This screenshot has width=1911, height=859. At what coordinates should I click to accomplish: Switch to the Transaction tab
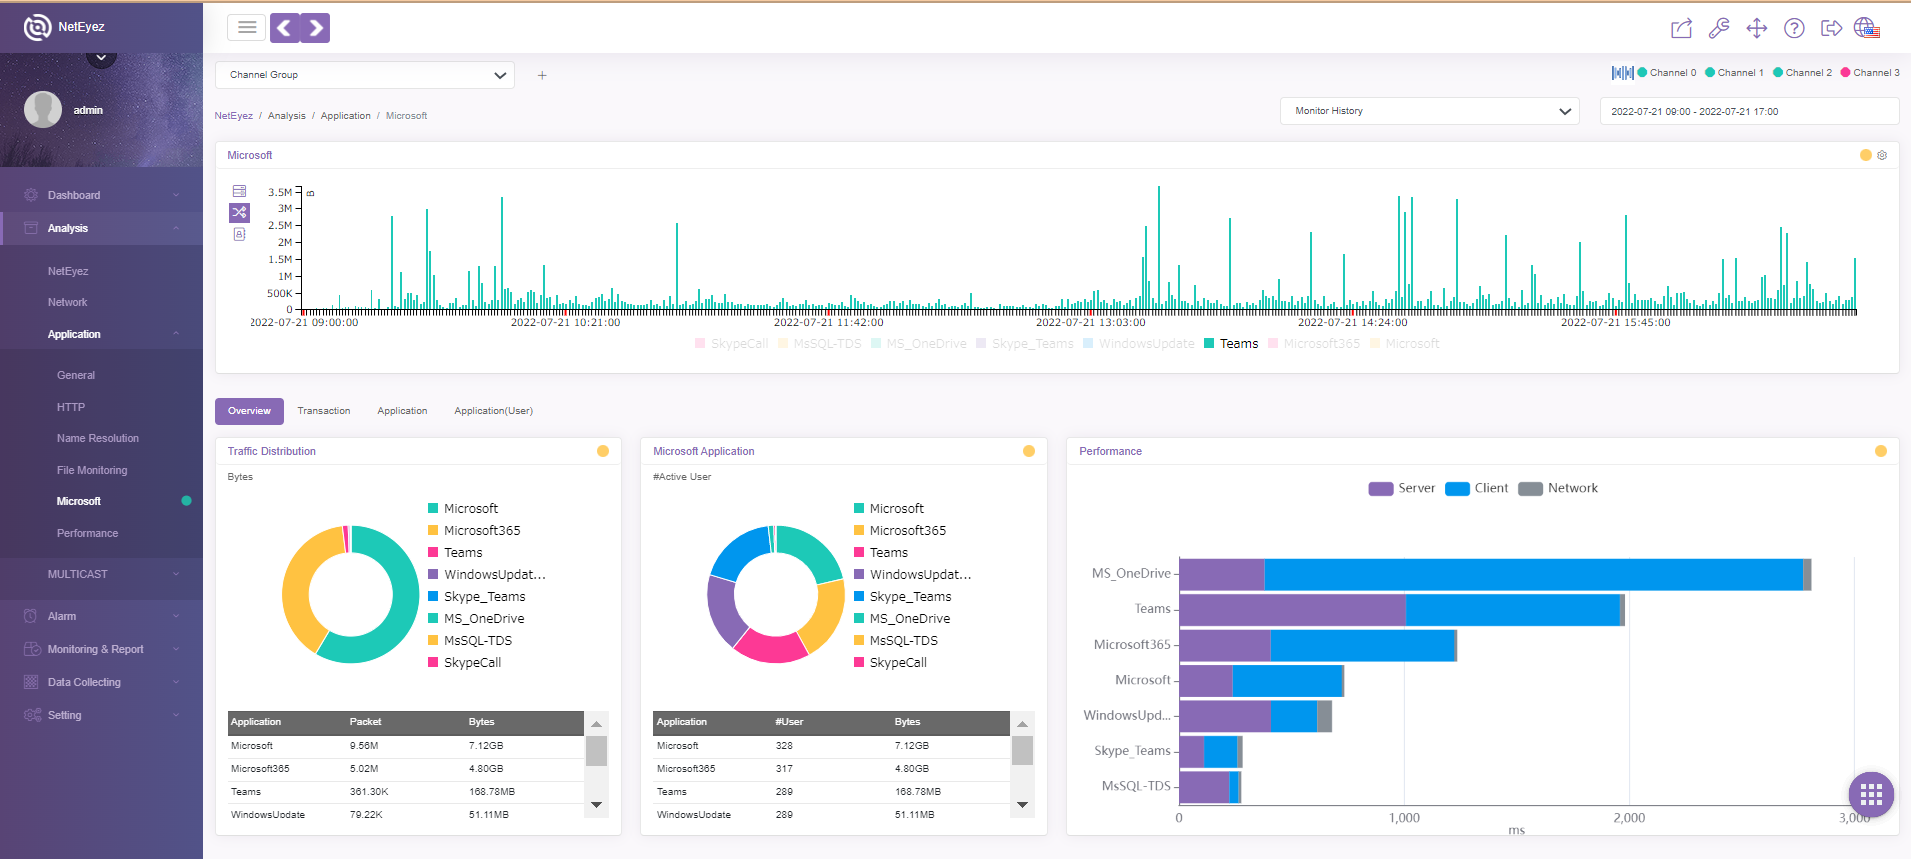[324, 411]
